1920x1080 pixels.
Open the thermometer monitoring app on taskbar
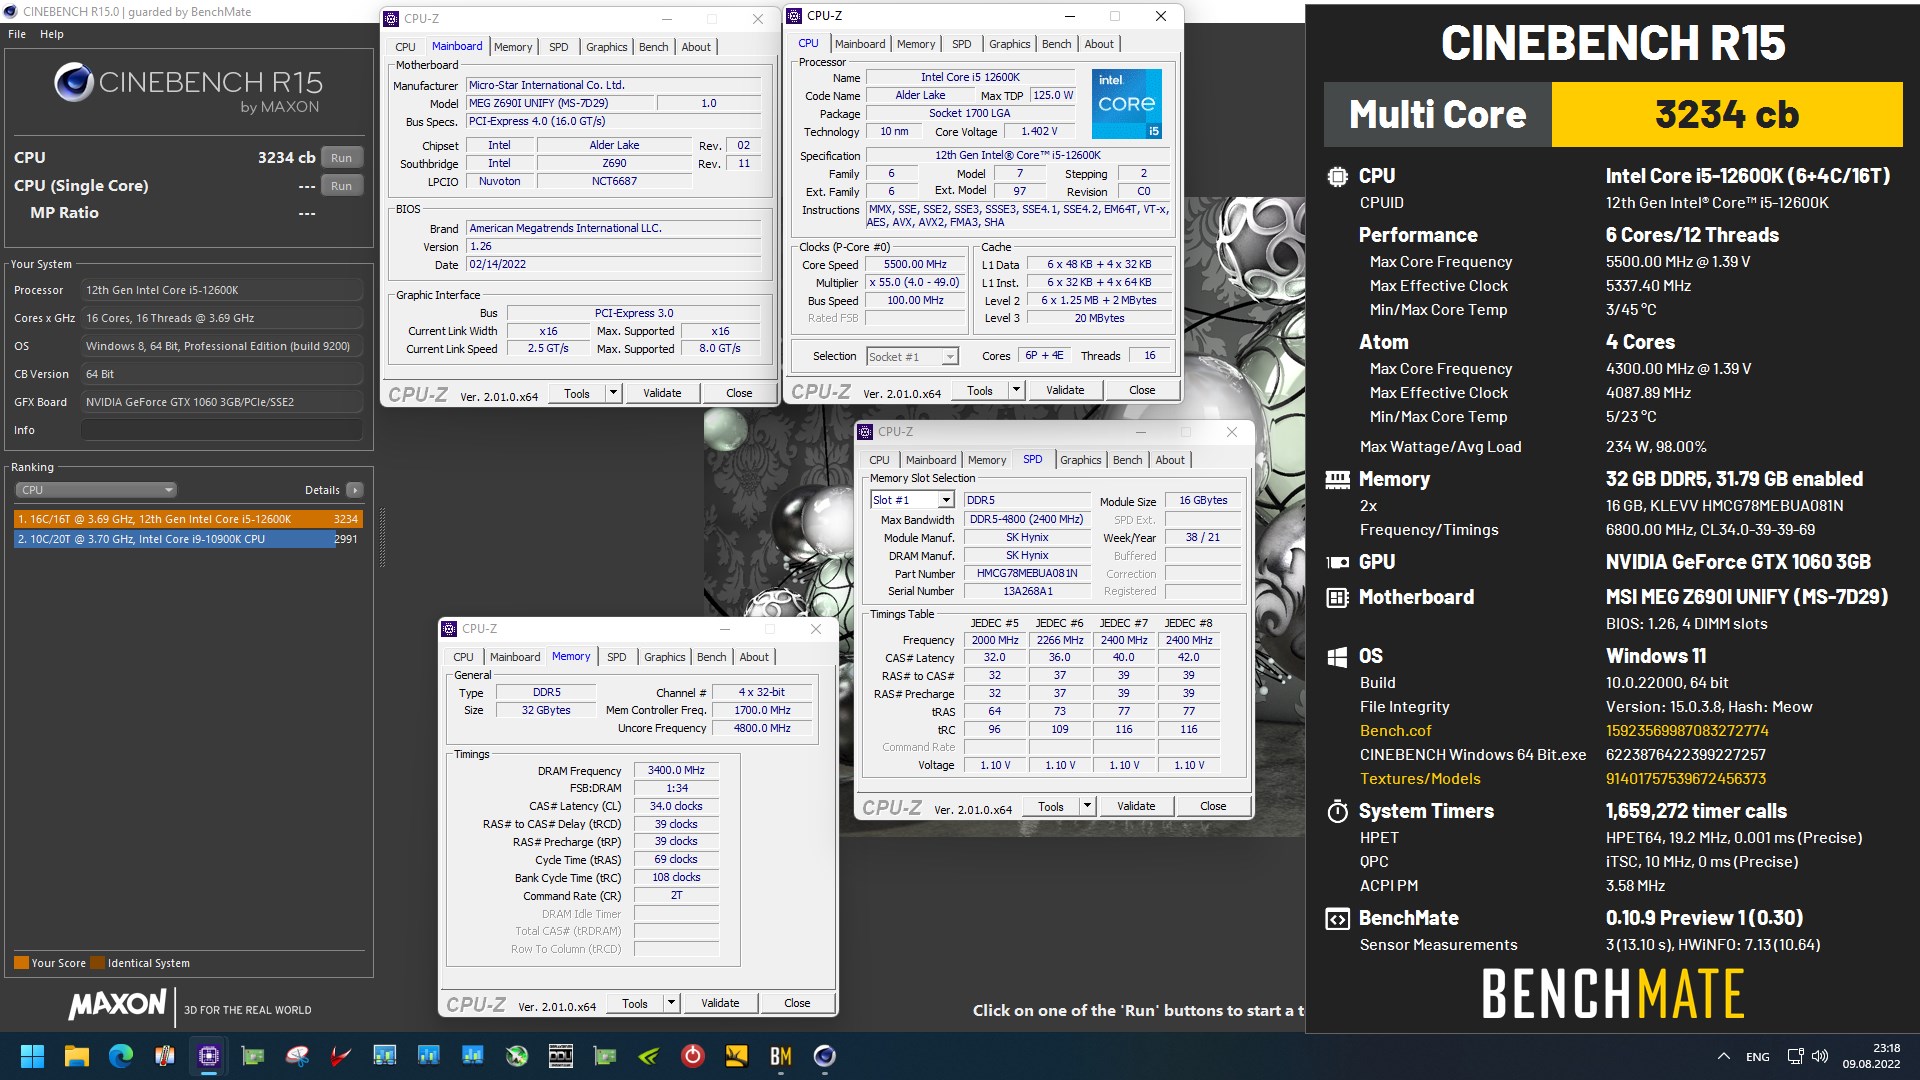click(165, 1056)
